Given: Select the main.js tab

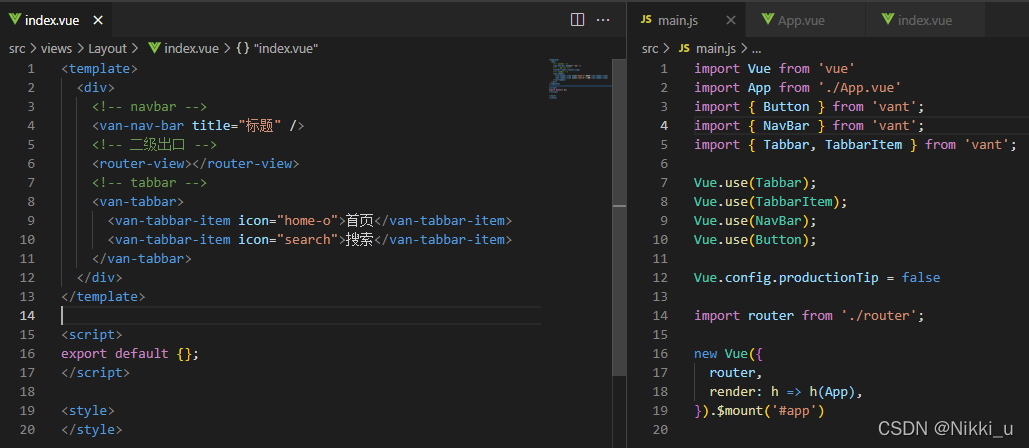Looking at the screenshot, I should coord(686,20).
